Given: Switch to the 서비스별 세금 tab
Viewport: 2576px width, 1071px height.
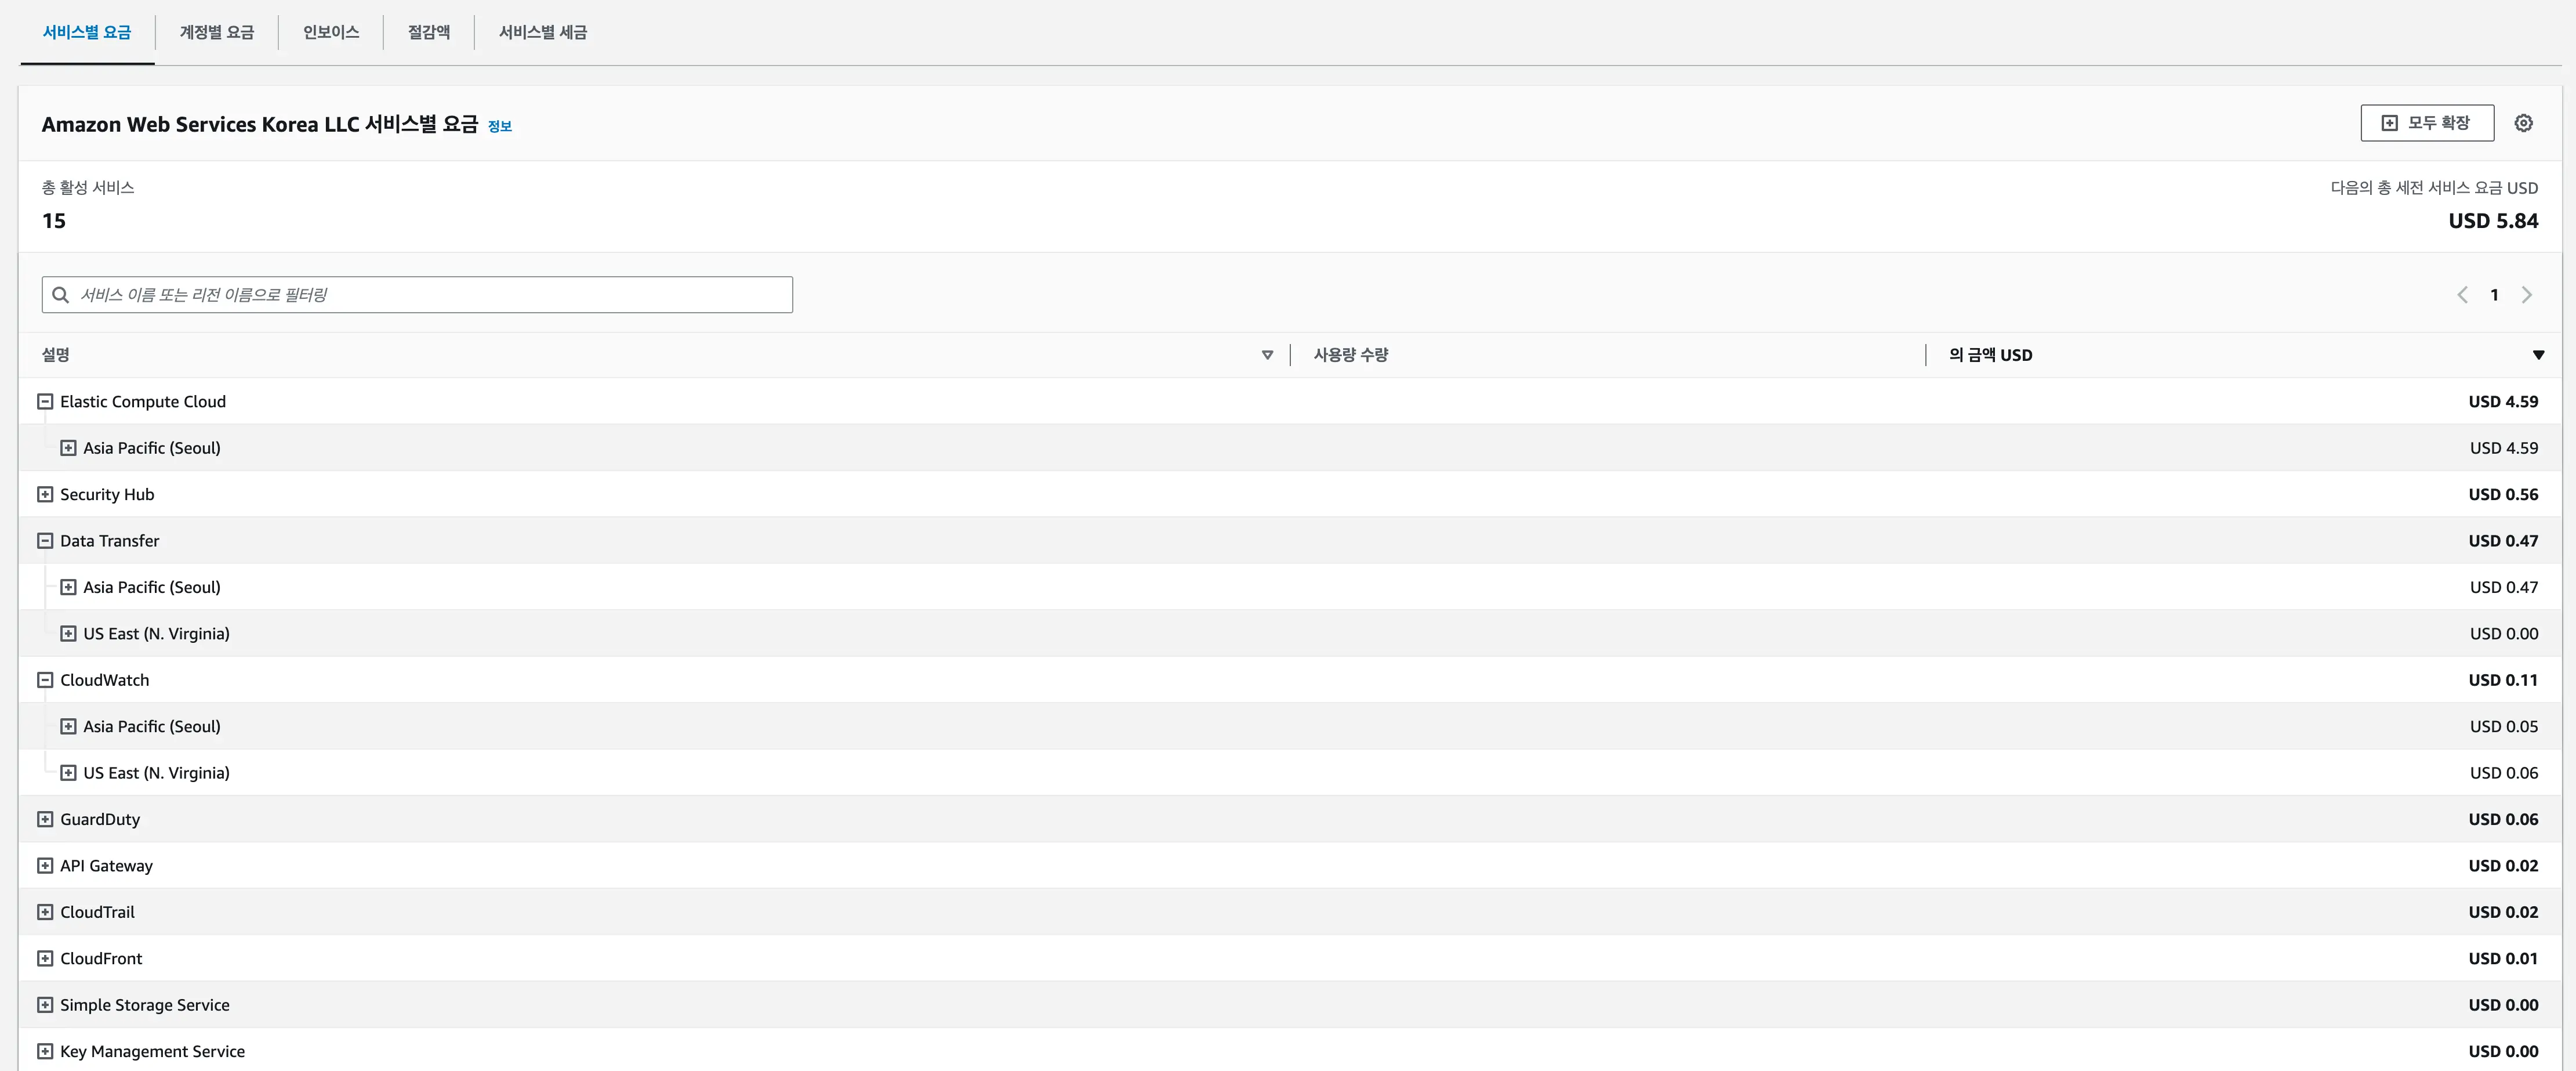Looking at the screenshot, I should click(x=542, y=32).
